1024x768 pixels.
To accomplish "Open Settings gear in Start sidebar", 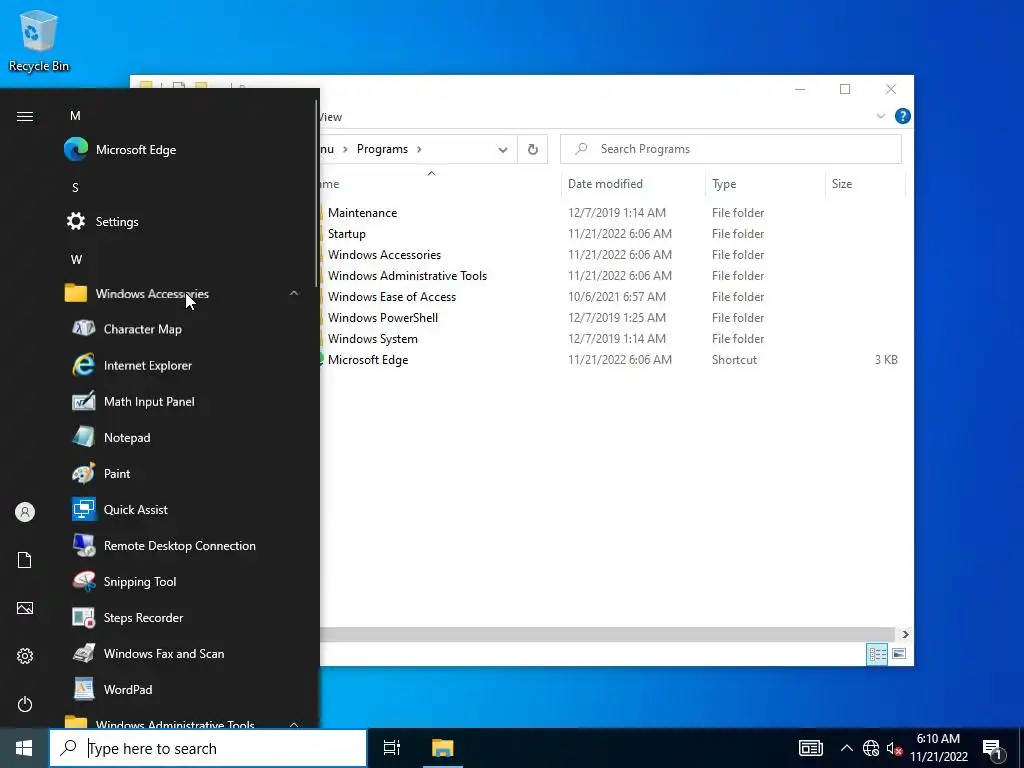I will [x=25, y=656].
